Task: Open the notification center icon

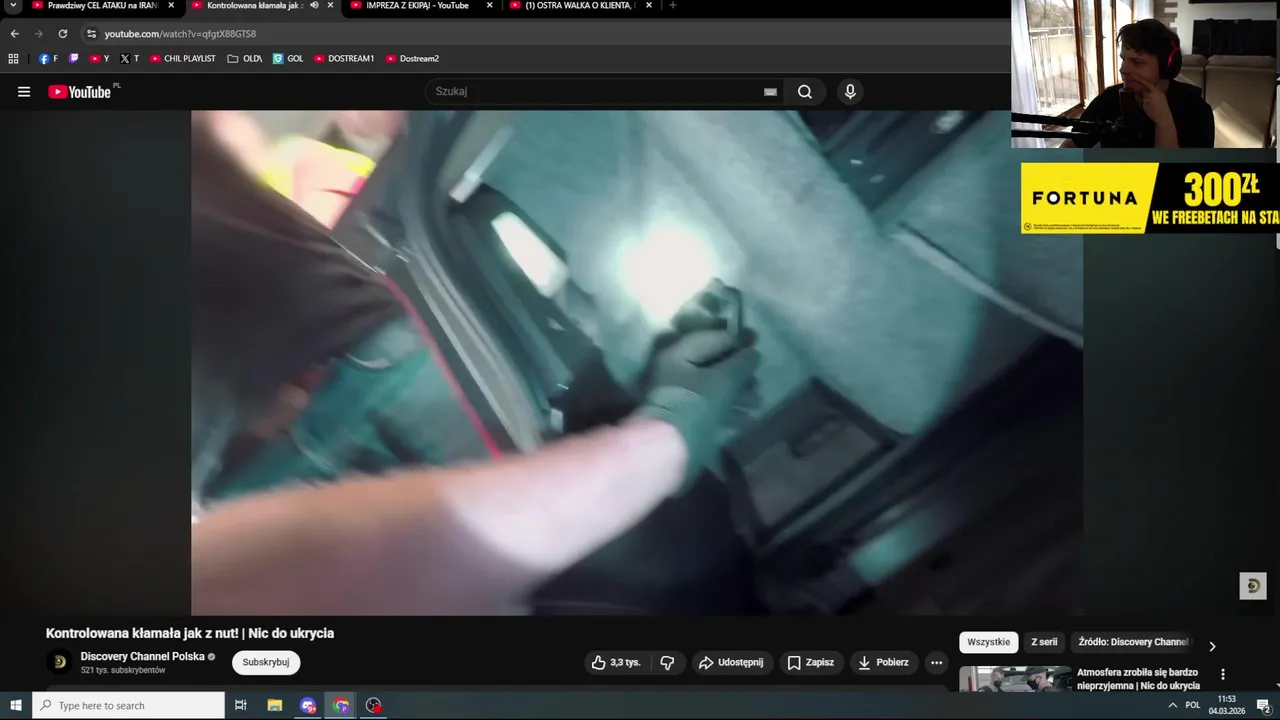Action: (x=1263, y=705)
